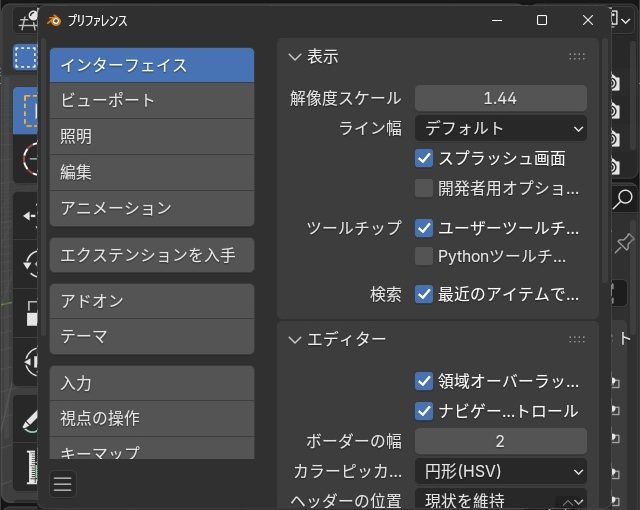Image resolution: width=640 pixels, height=510 pixels.
Task: Open the 照明 preferences tab
Action: [x=152, y=137]
